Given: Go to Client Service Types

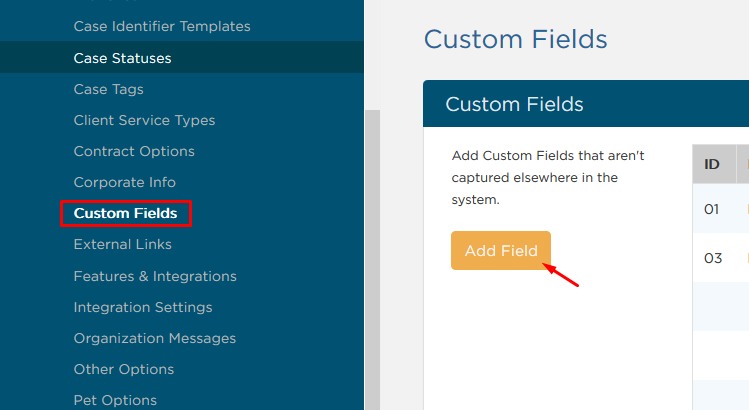Looking at the screenshot, I should click(144, 120).
